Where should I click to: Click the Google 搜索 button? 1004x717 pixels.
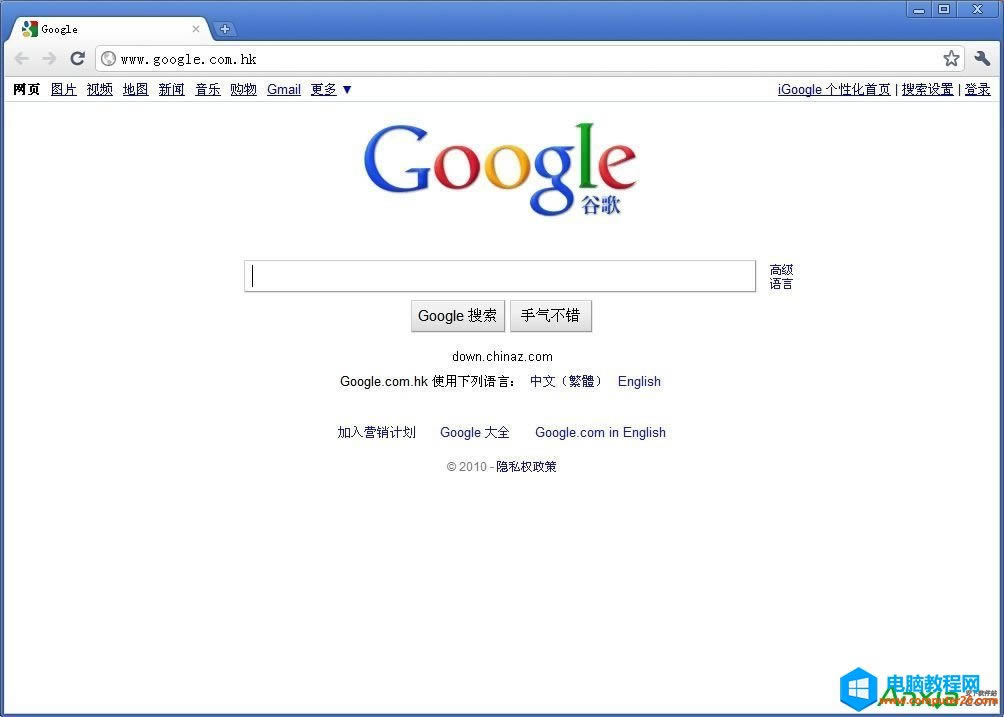click(x=457, y=315)
